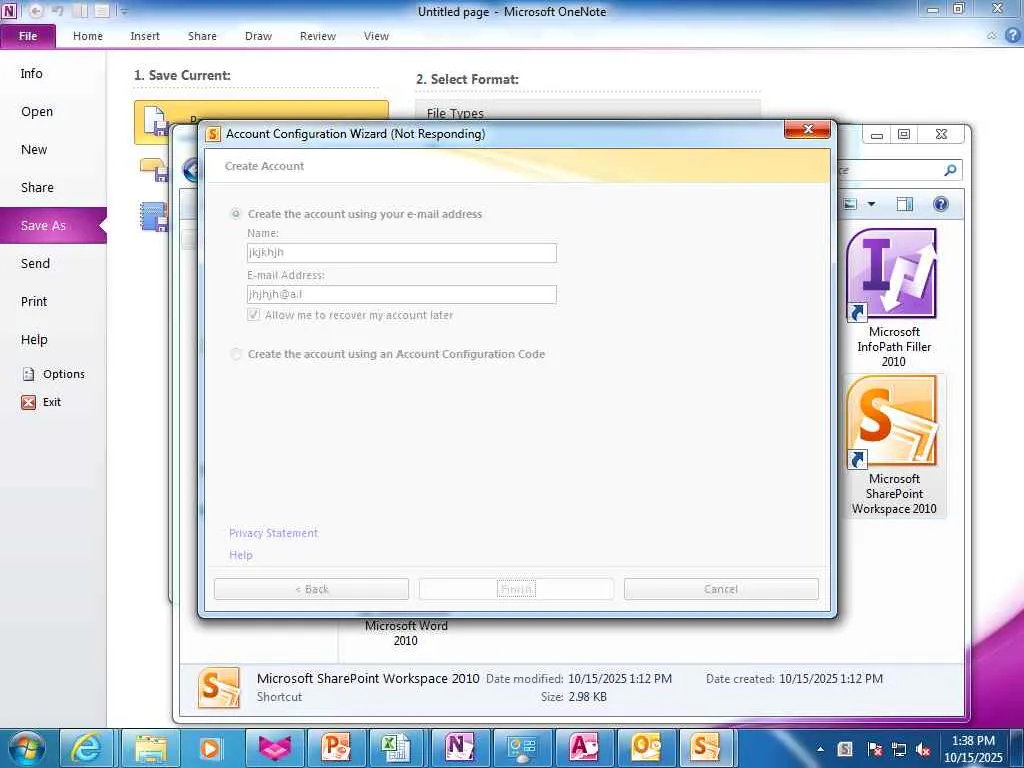Viewport: 1024px width, 768px height.
Task: Open Windows Explorer from the taskbar
Action: coord(150,748)
